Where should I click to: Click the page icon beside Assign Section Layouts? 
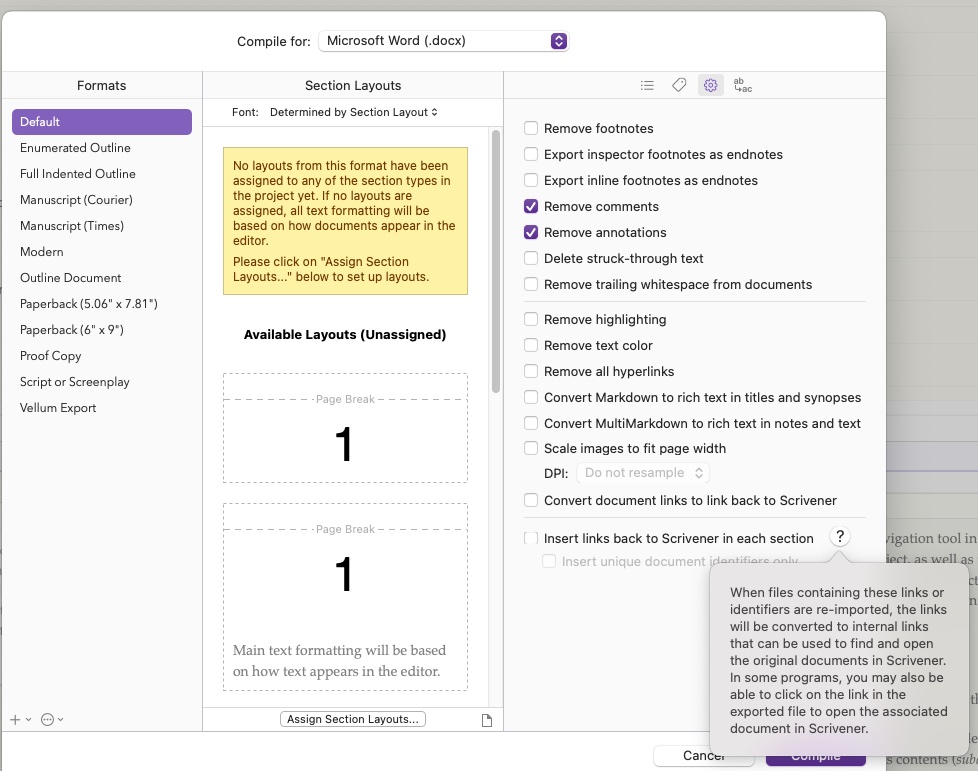(x=487, y=720)
